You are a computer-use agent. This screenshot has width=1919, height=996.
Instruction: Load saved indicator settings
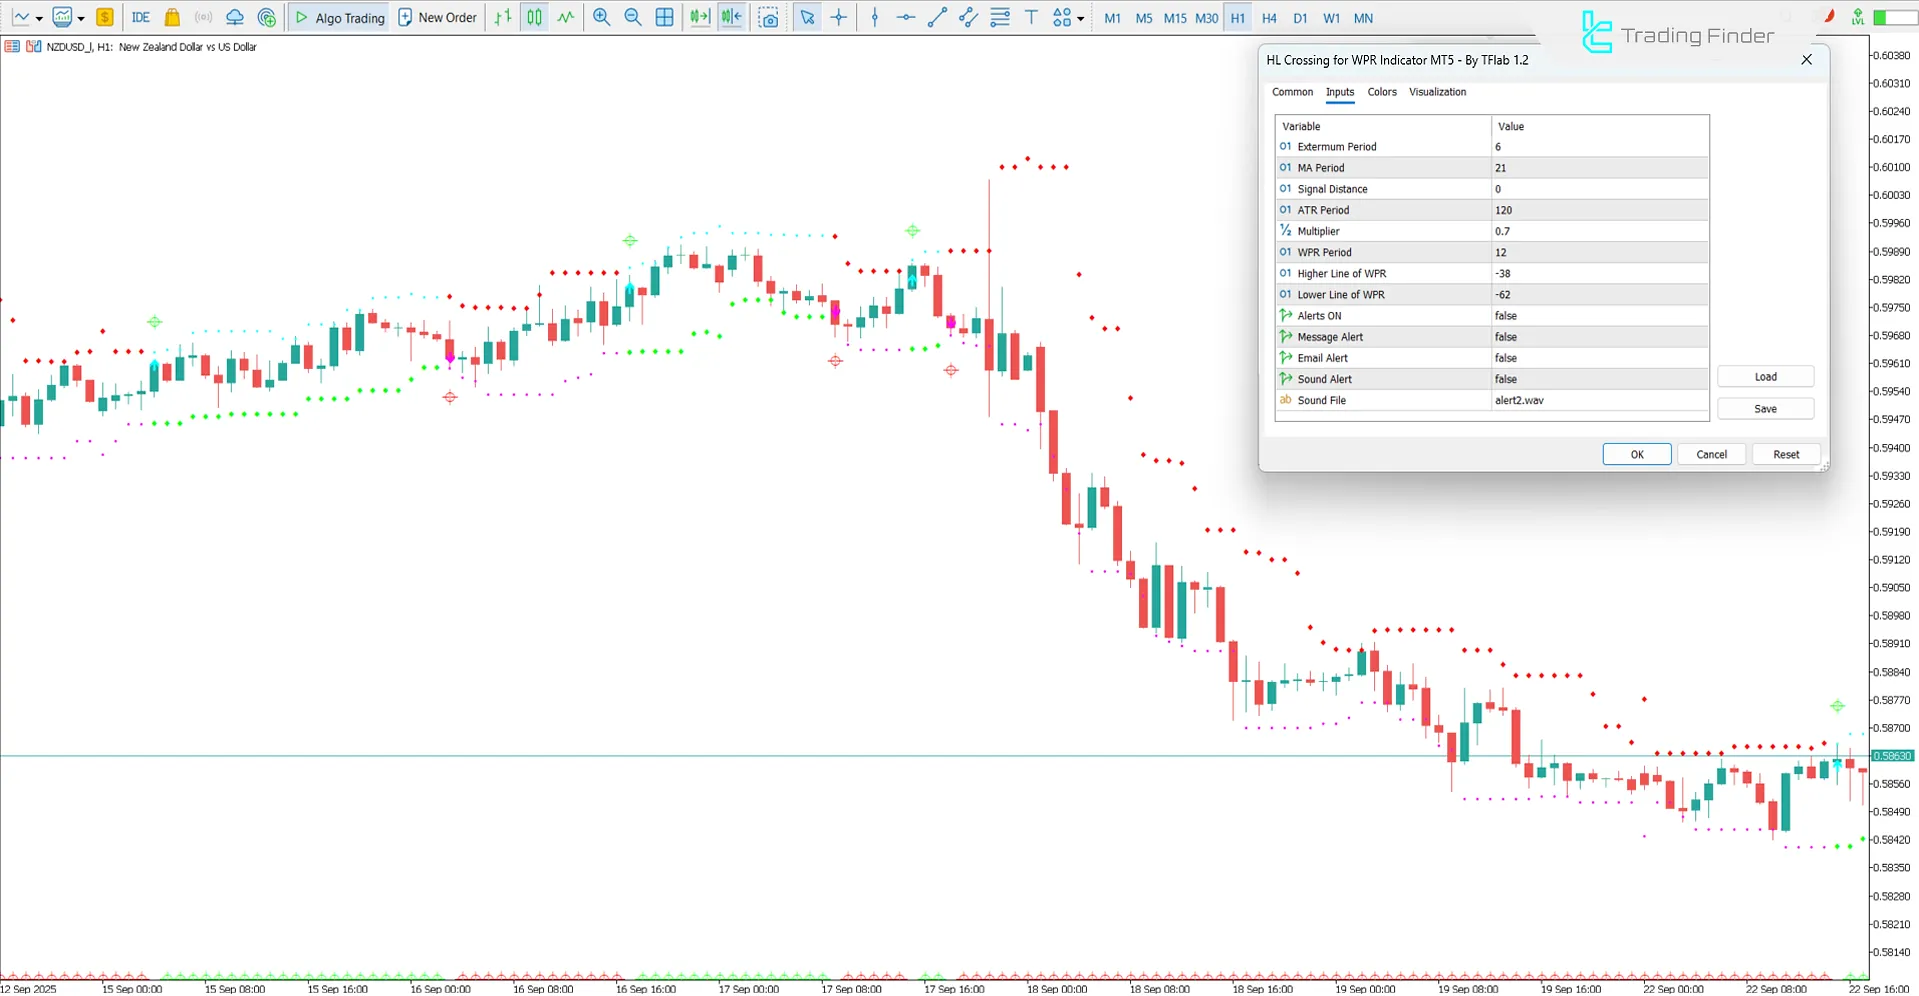1764,376
